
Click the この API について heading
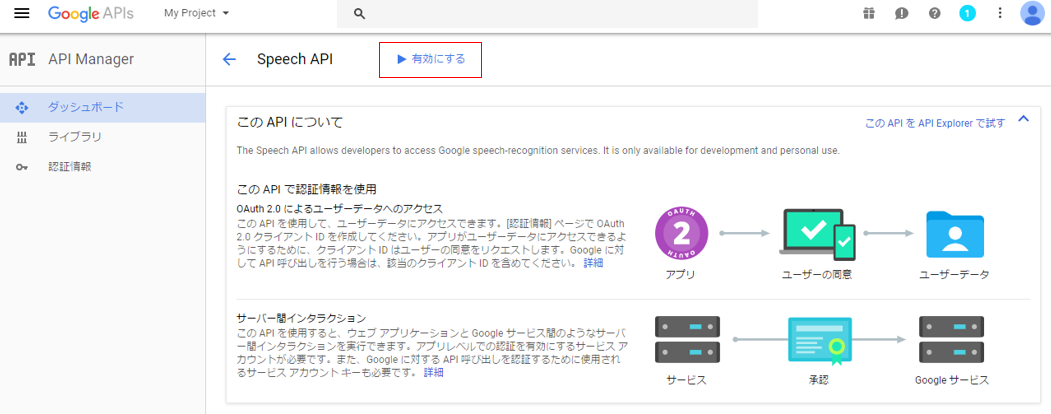point(290,122)
